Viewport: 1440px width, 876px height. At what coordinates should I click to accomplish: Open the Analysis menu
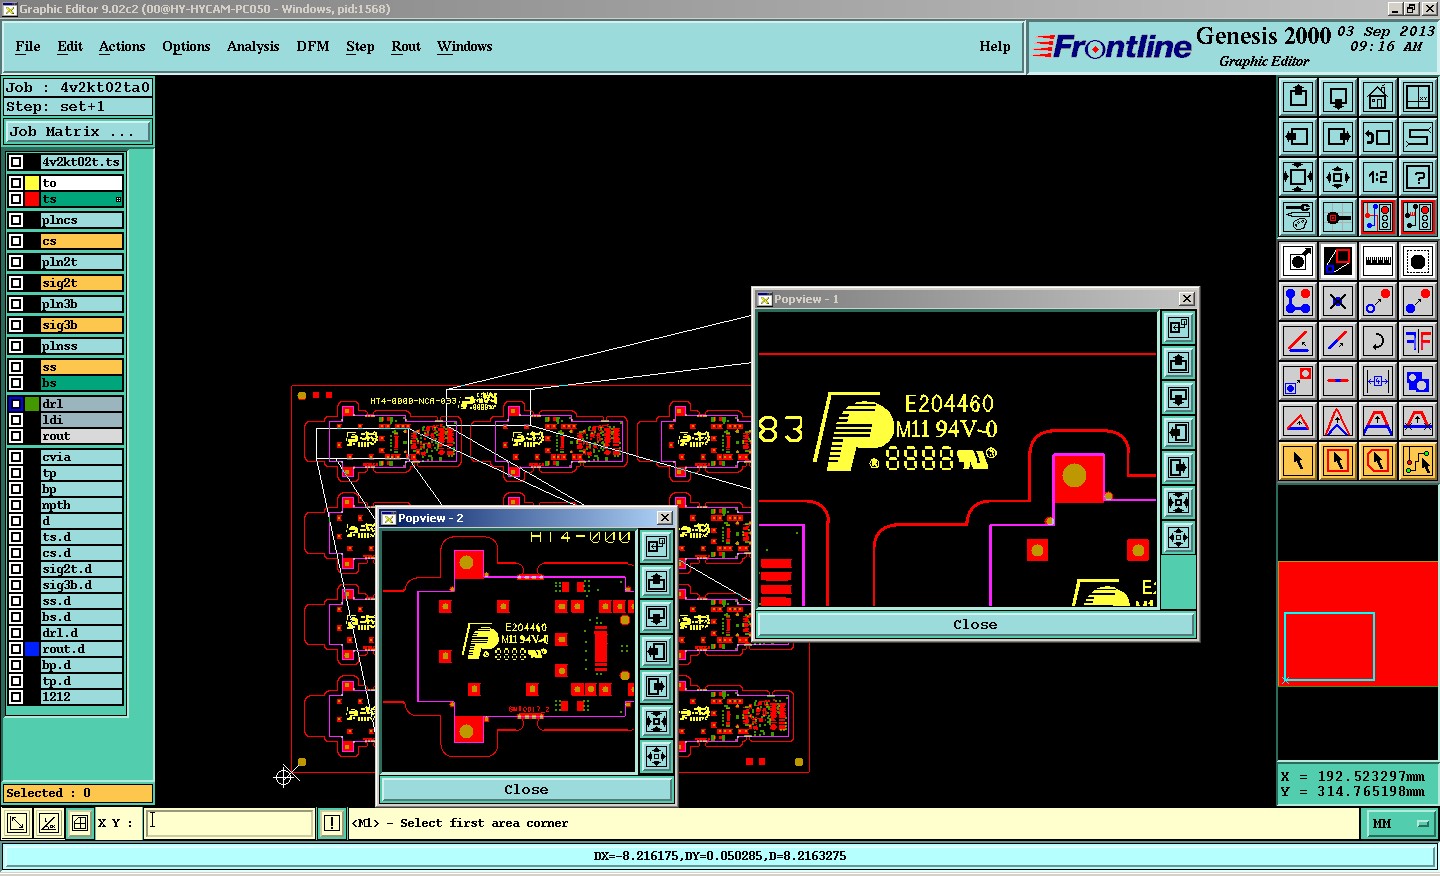253,46
